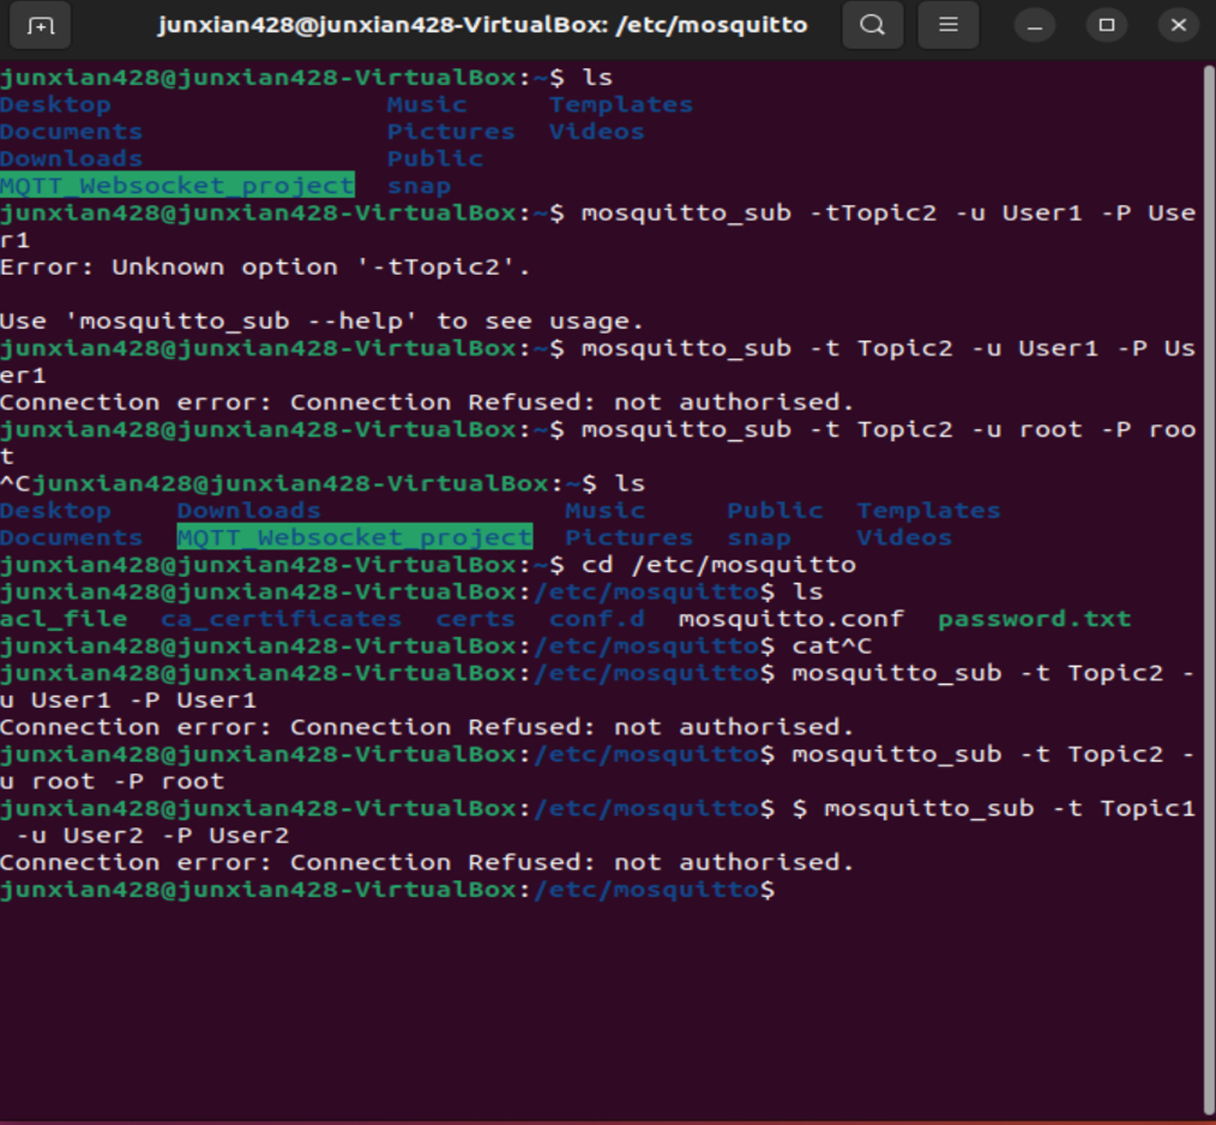Select the Desktop folder name in the first listing

click(x=55, y=104)
